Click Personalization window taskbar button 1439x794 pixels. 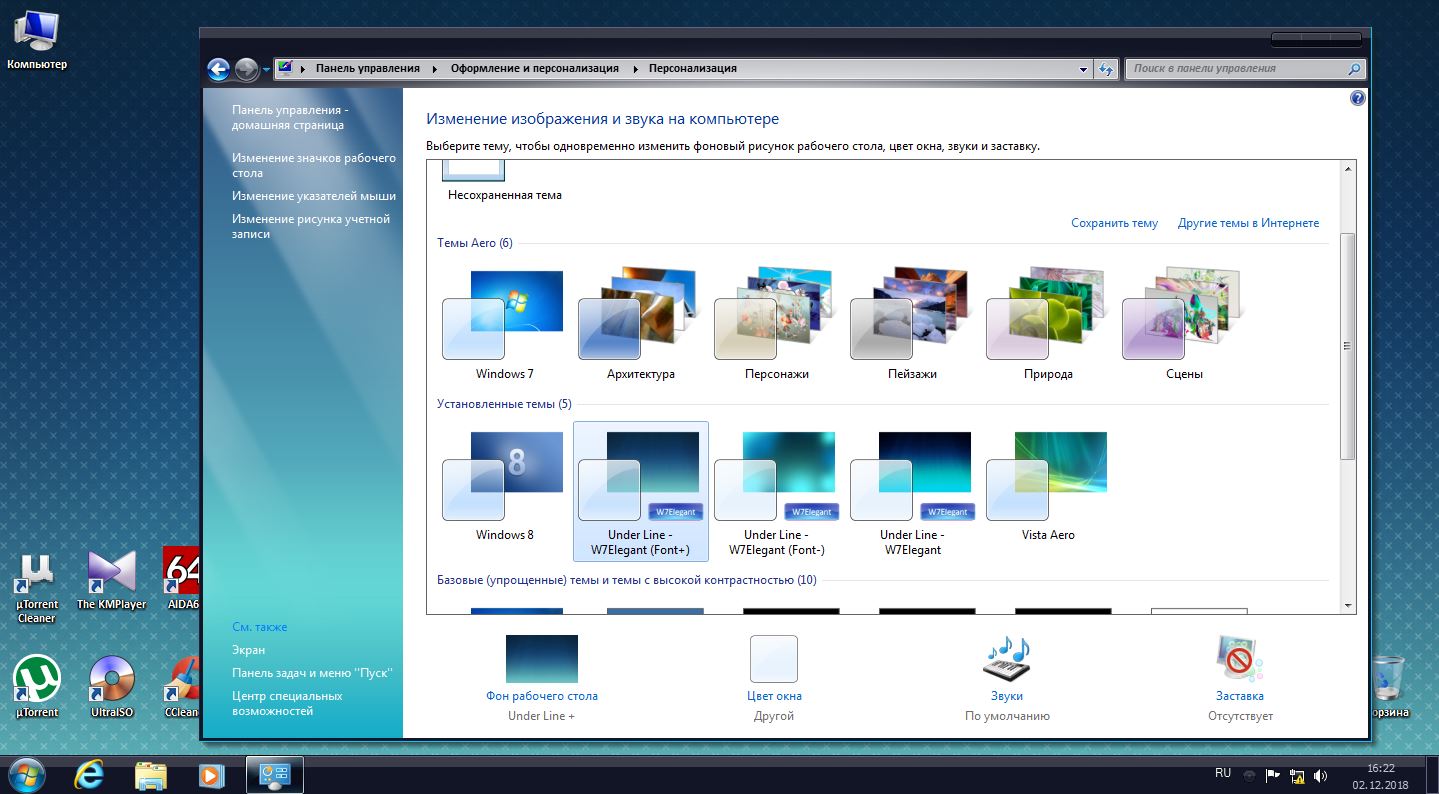[275, 775]
